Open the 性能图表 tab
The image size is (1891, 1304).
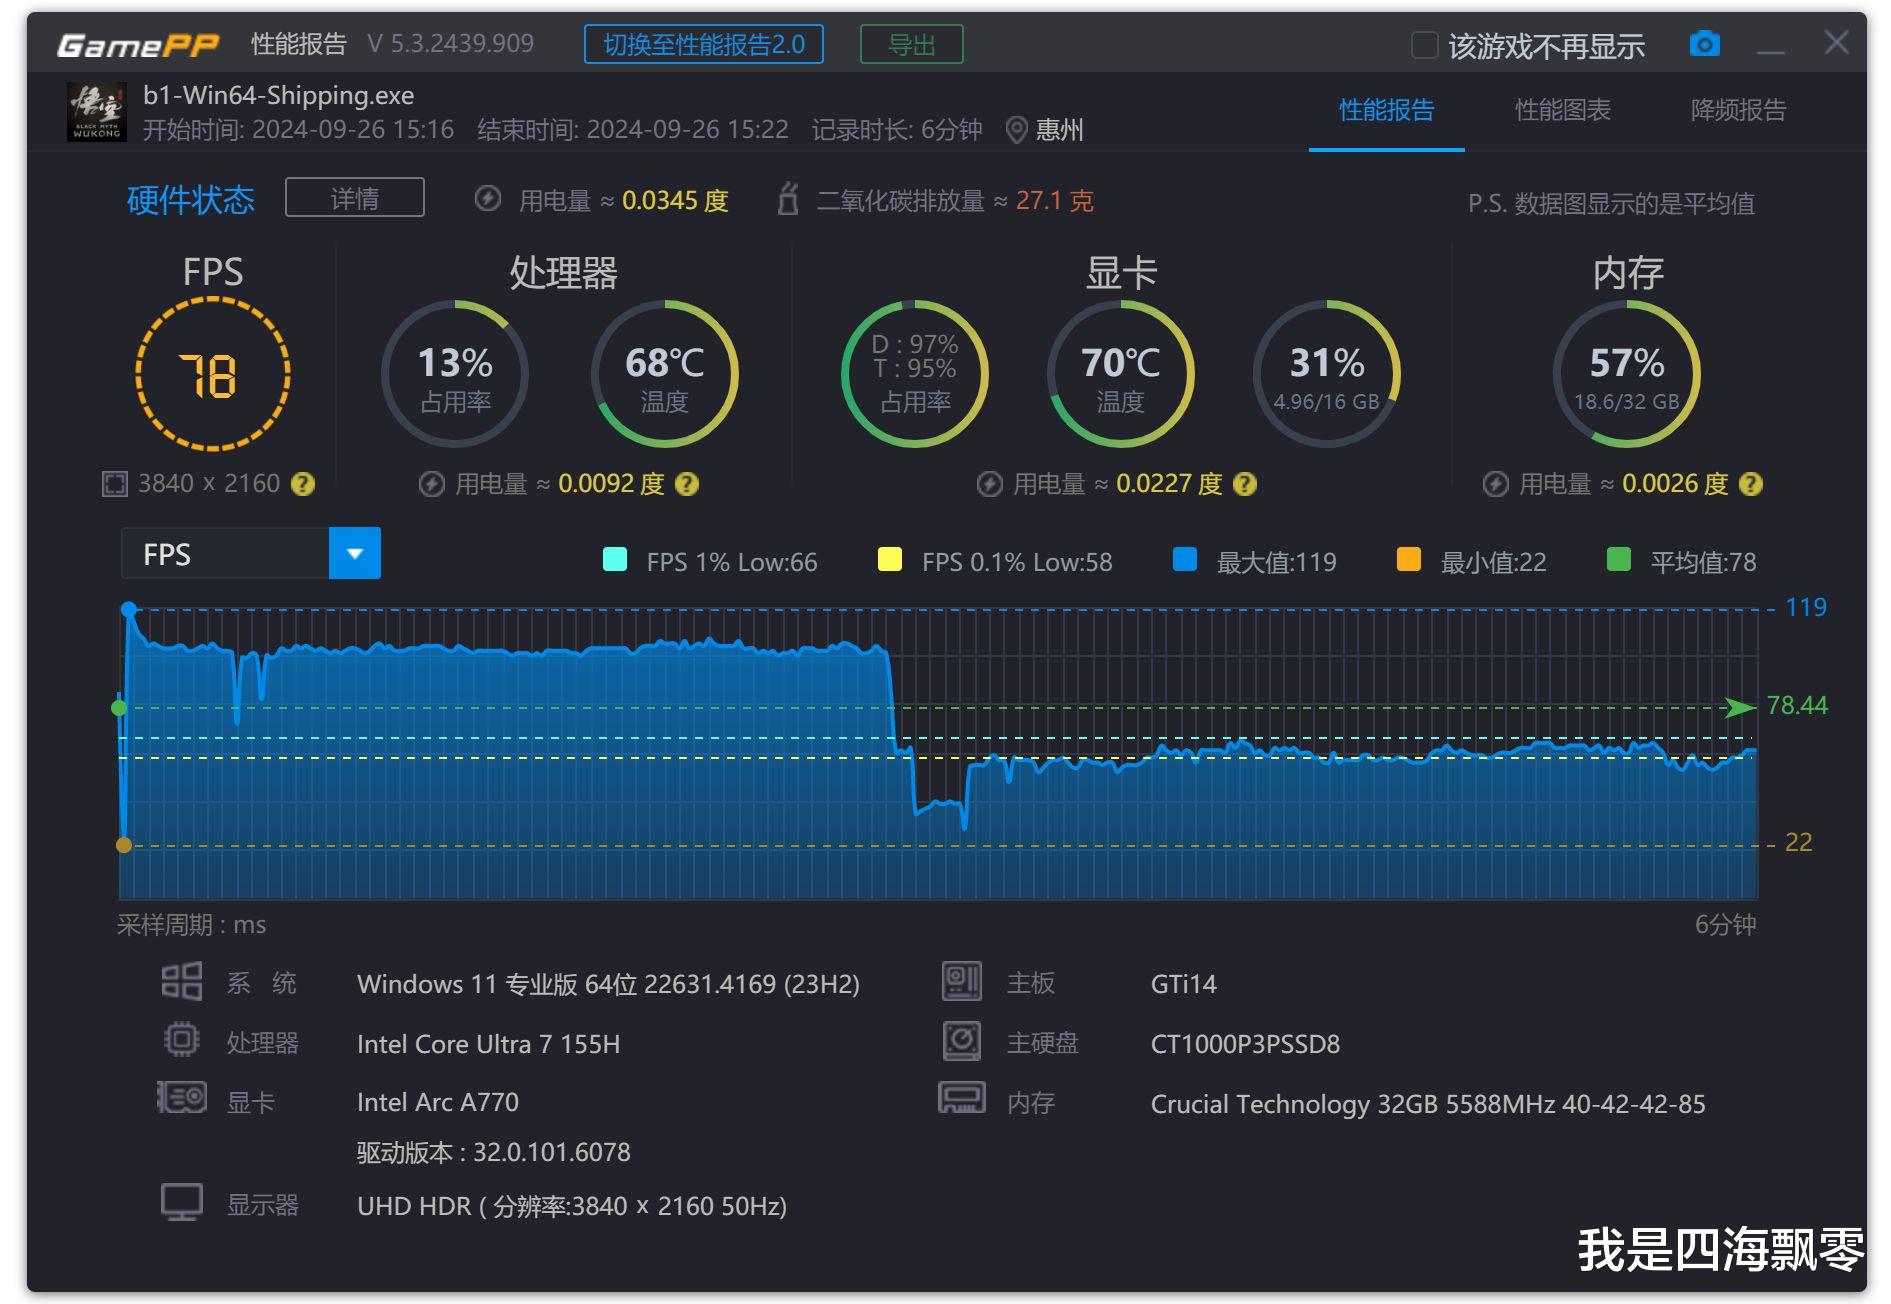(x=1562, y=110)
